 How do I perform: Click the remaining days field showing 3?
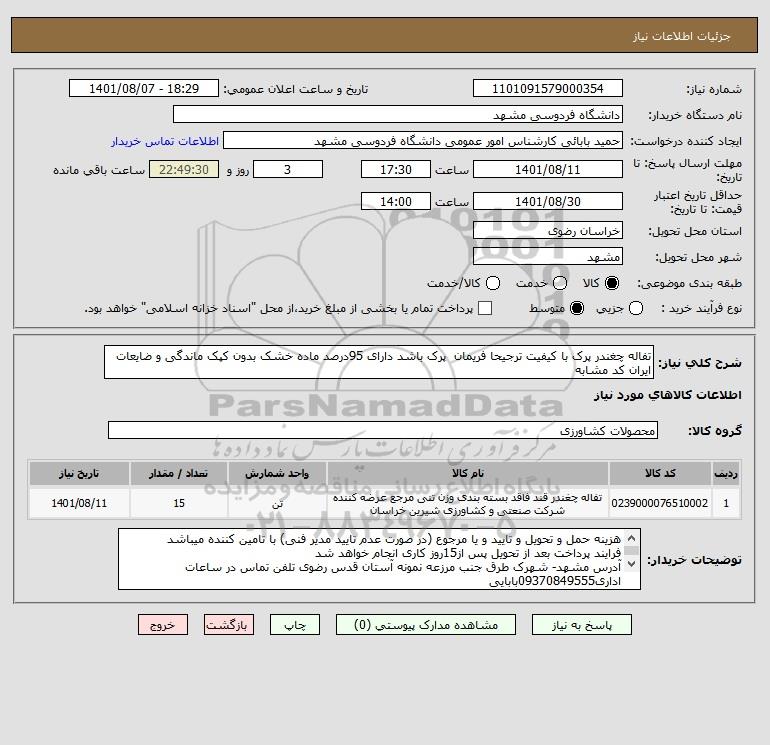tap(288, 169)
